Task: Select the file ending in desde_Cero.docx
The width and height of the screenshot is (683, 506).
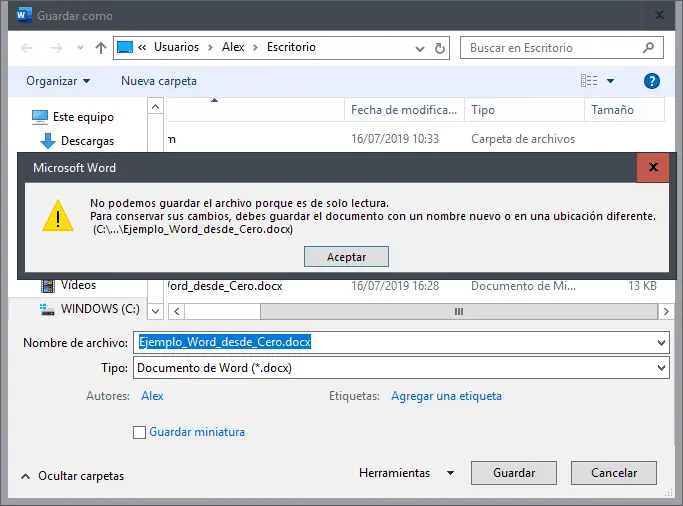Action: [x=225, y=286]
